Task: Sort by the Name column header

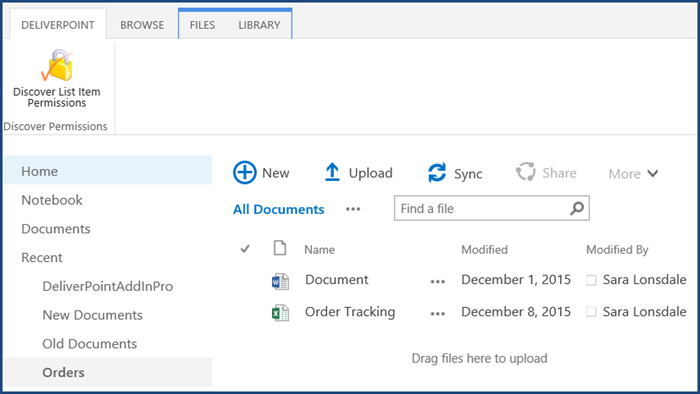Action: 320,249
